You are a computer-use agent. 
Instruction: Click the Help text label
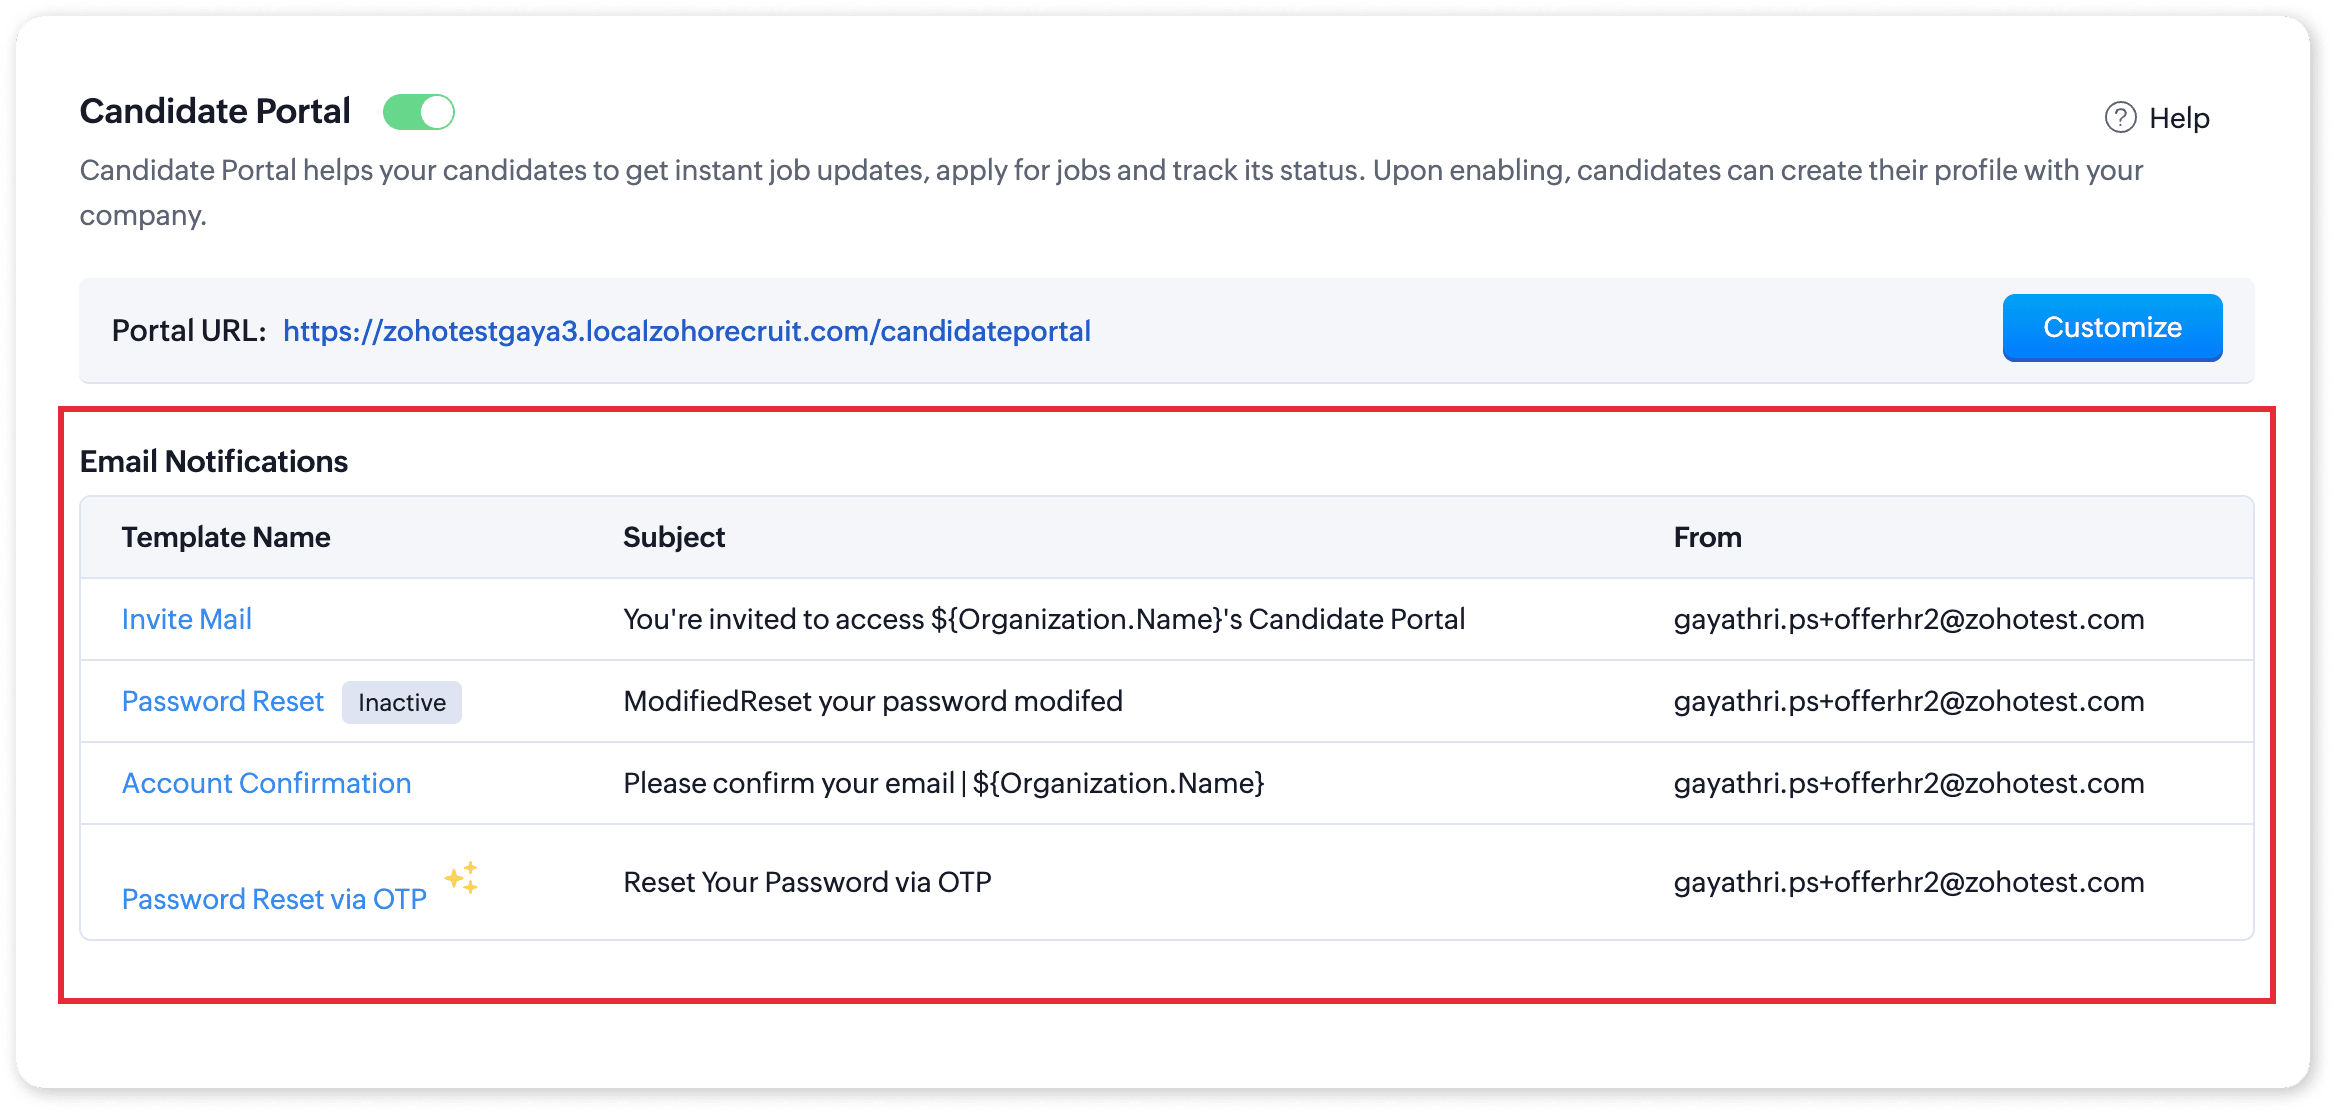[x=2179, y=118]
